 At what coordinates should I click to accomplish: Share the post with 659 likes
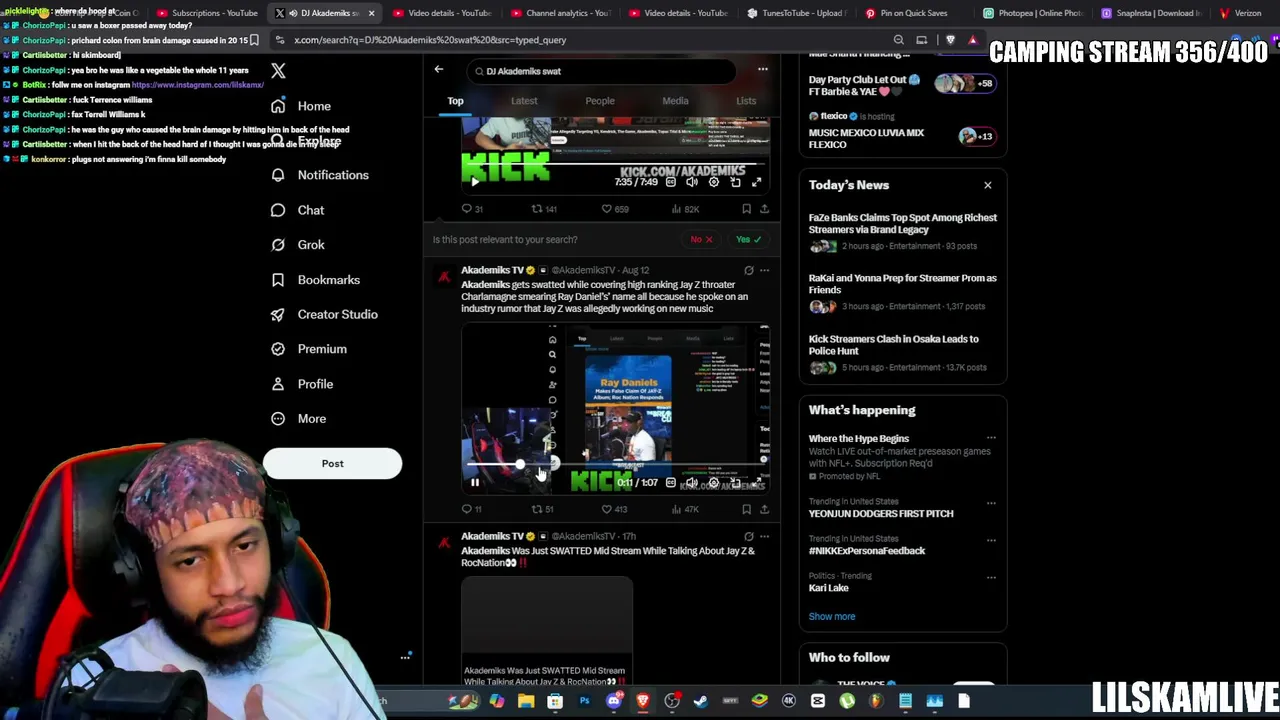click(x=765, y=209)
